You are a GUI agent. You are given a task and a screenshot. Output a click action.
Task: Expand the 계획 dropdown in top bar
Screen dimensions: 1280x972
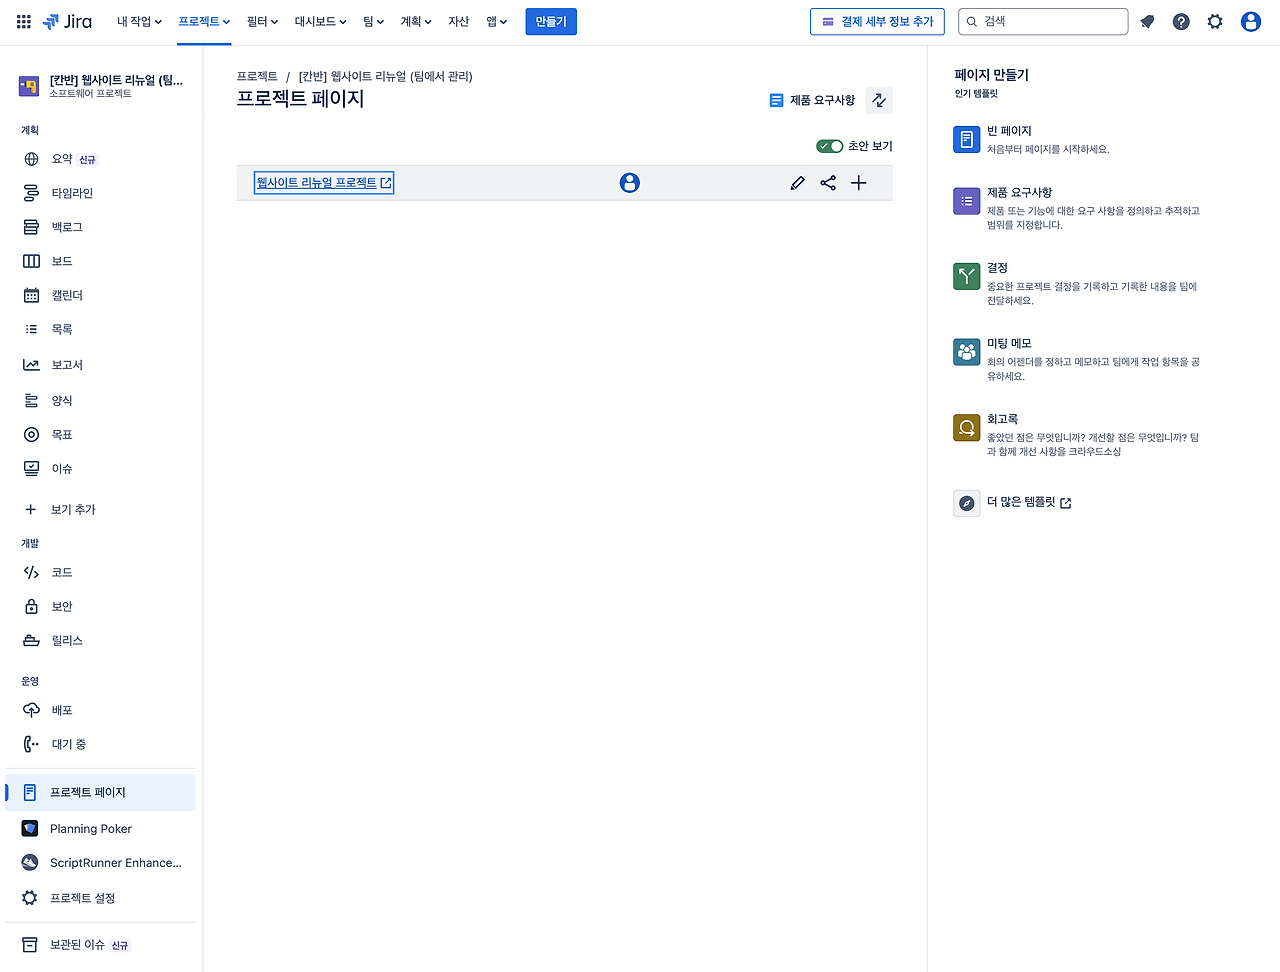[416, 21]
